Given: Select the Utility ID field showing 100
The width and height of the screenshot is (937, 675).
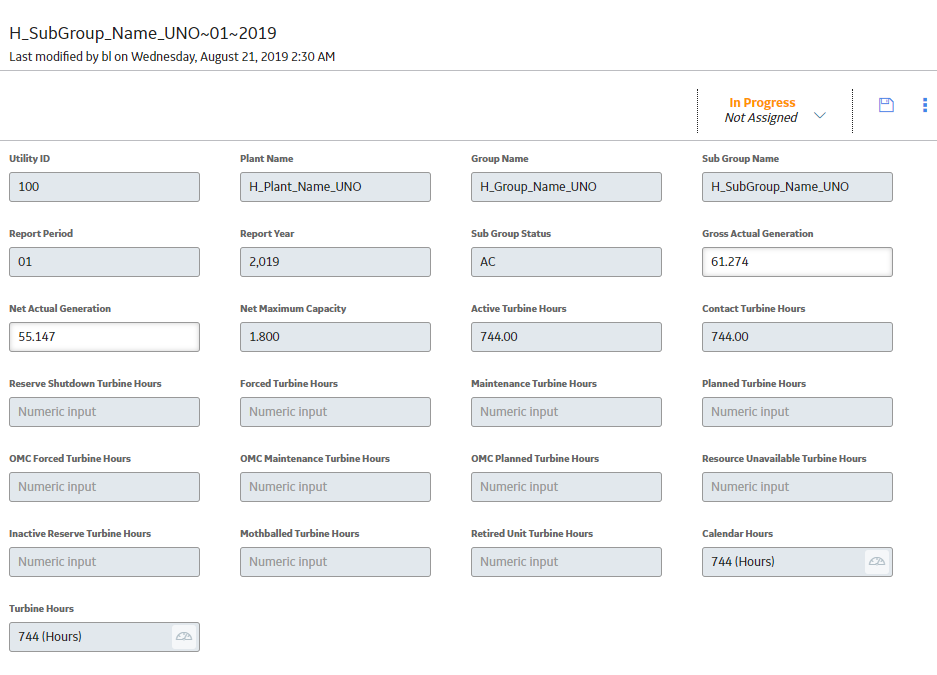Looking at the screenshot, I should pyautogui.click(x=105, y=187).
